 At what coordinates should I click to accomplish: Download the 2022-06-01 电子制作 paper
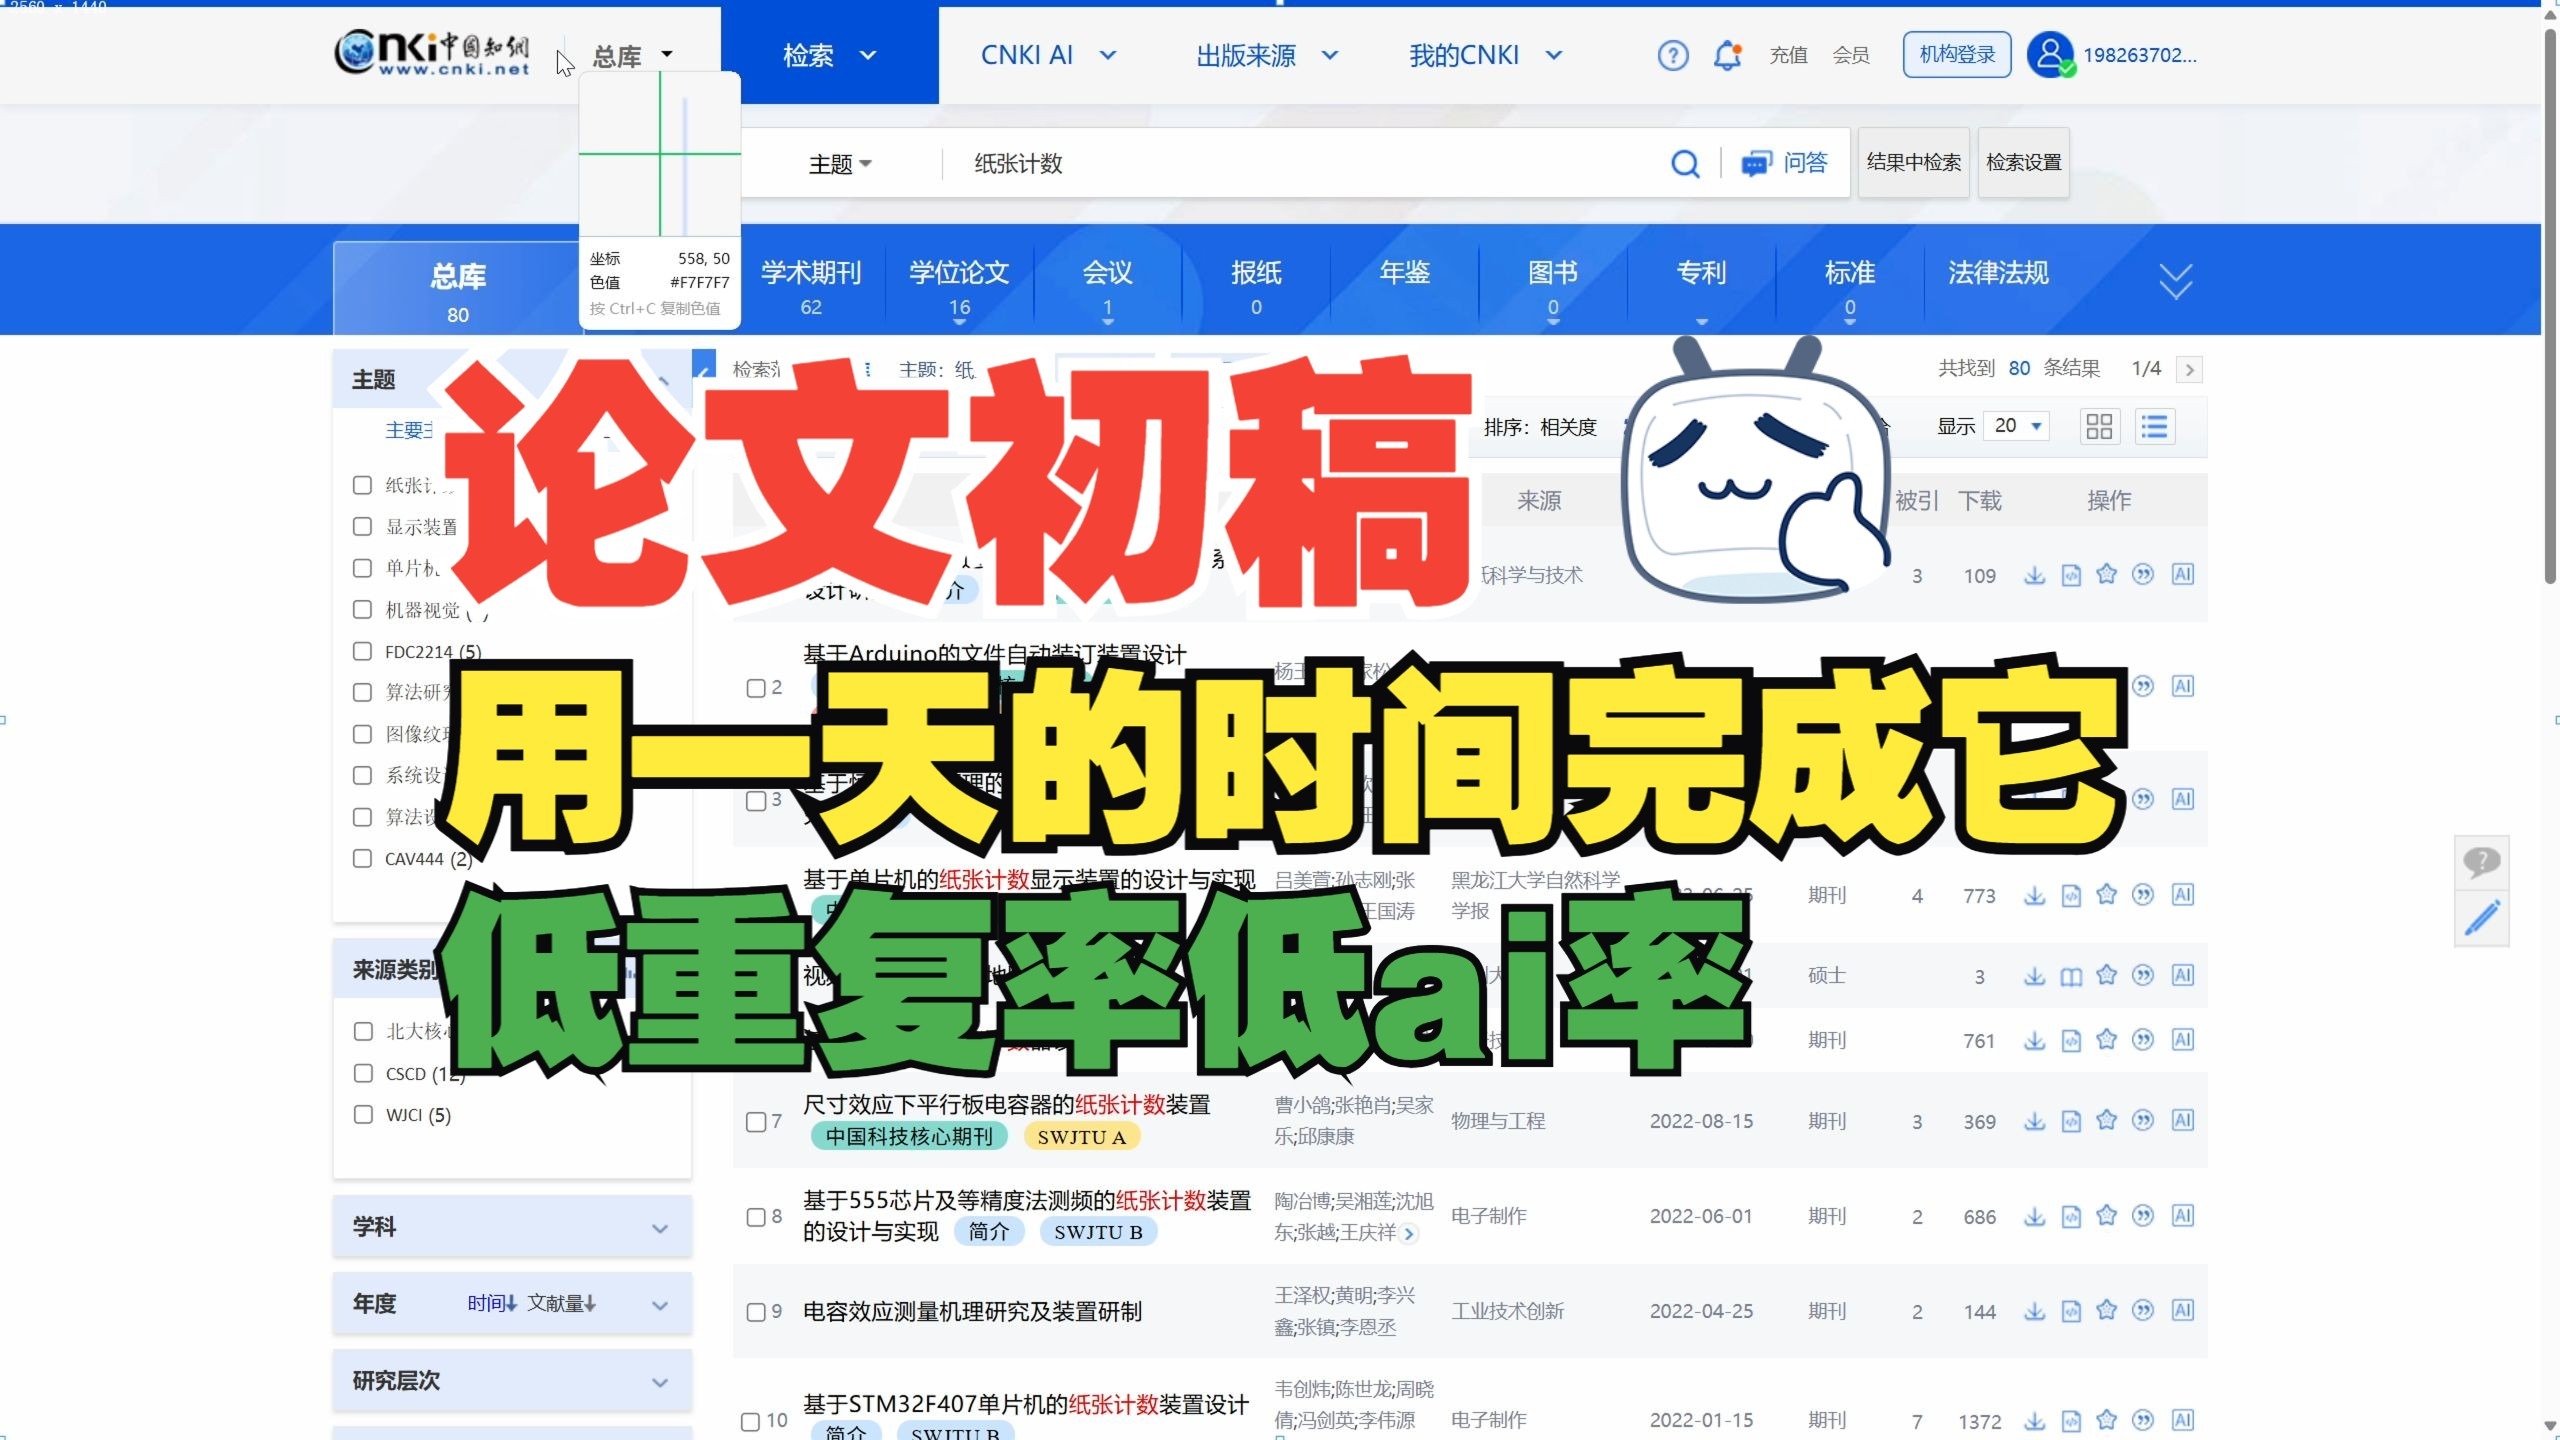2034,1217
